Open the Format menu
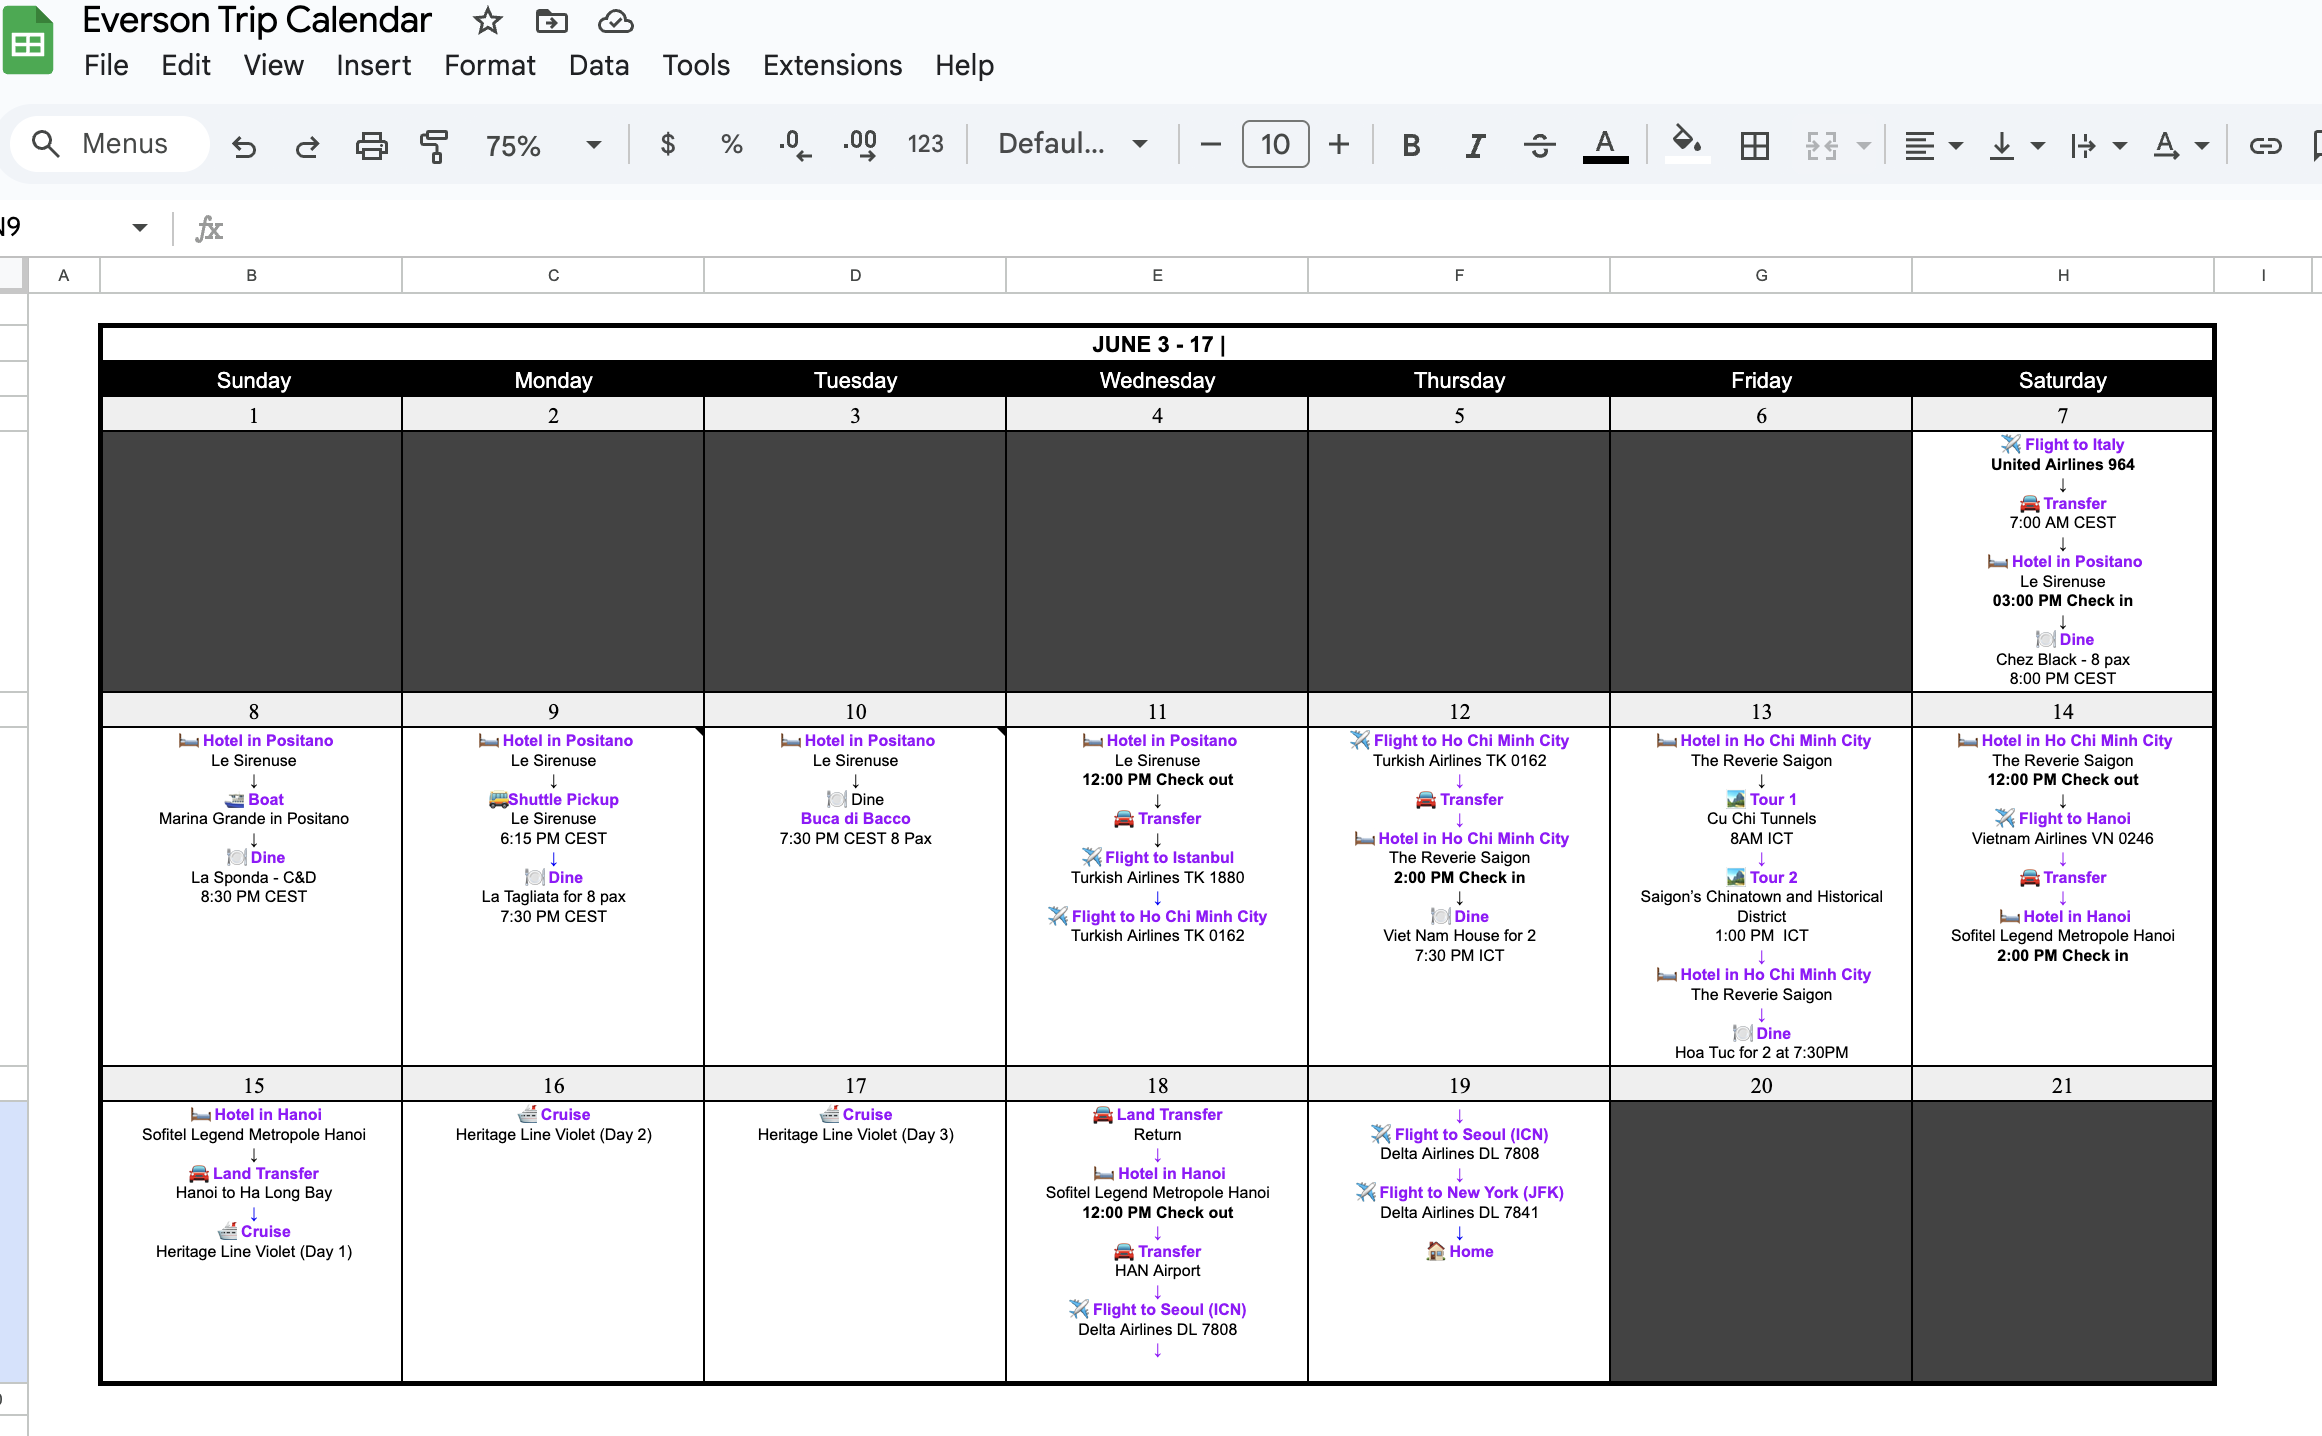Viewport: 2322px width, 1436px height. coord(490,66)
